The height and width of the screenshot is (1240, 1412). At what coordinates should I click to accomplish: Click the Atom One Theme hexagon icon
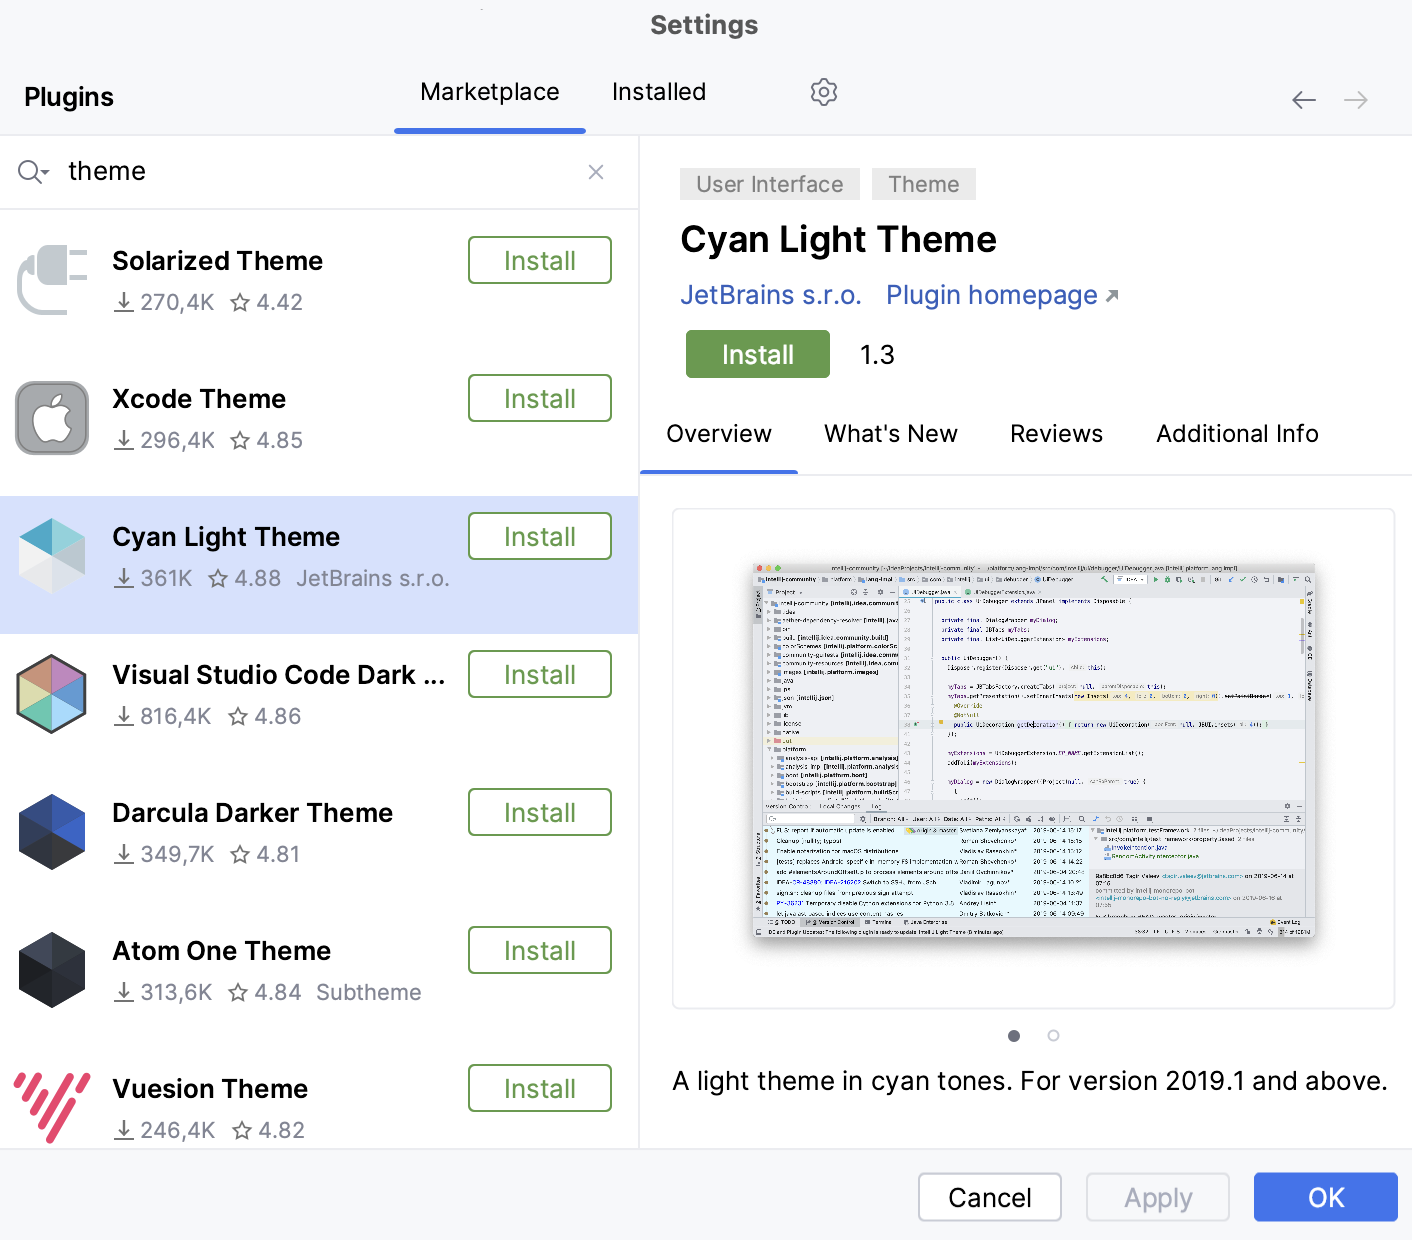pos(52,970)
